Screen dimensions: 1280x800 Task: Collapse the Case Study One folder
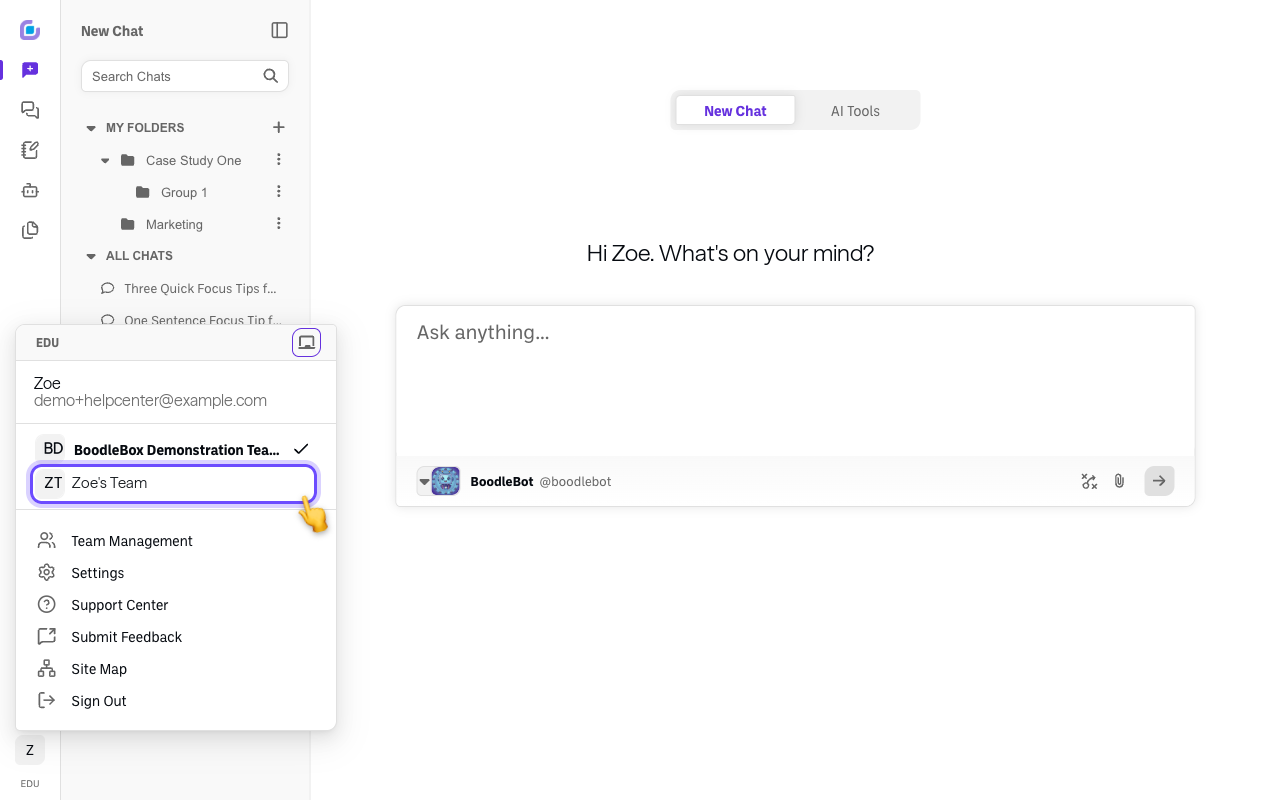pyautogui.click(x=106, y=160)
